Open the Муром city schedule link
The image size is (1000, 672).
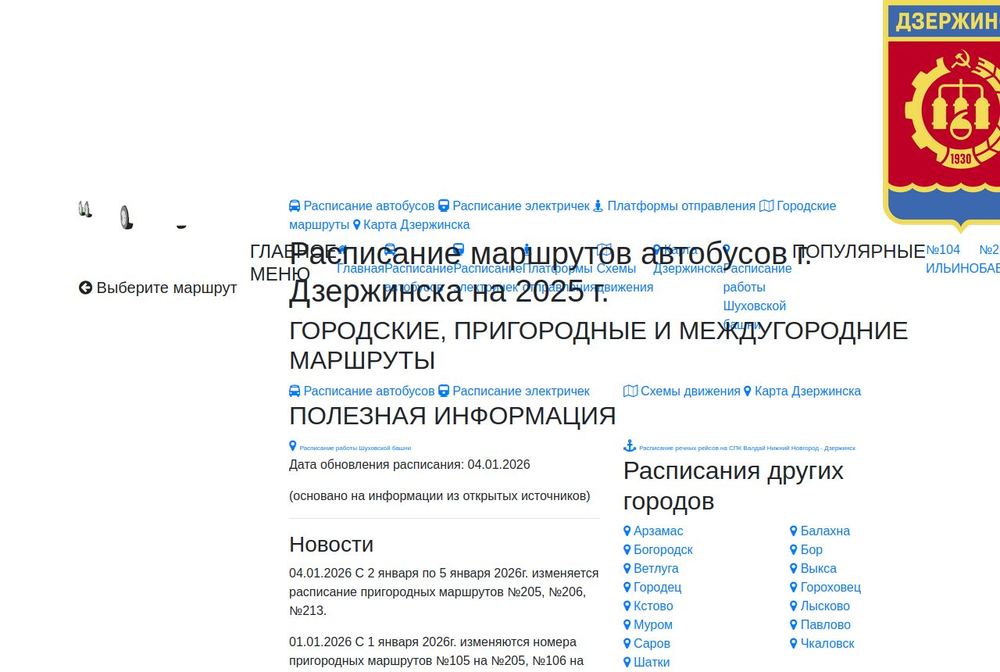click(x=652, y=625)
